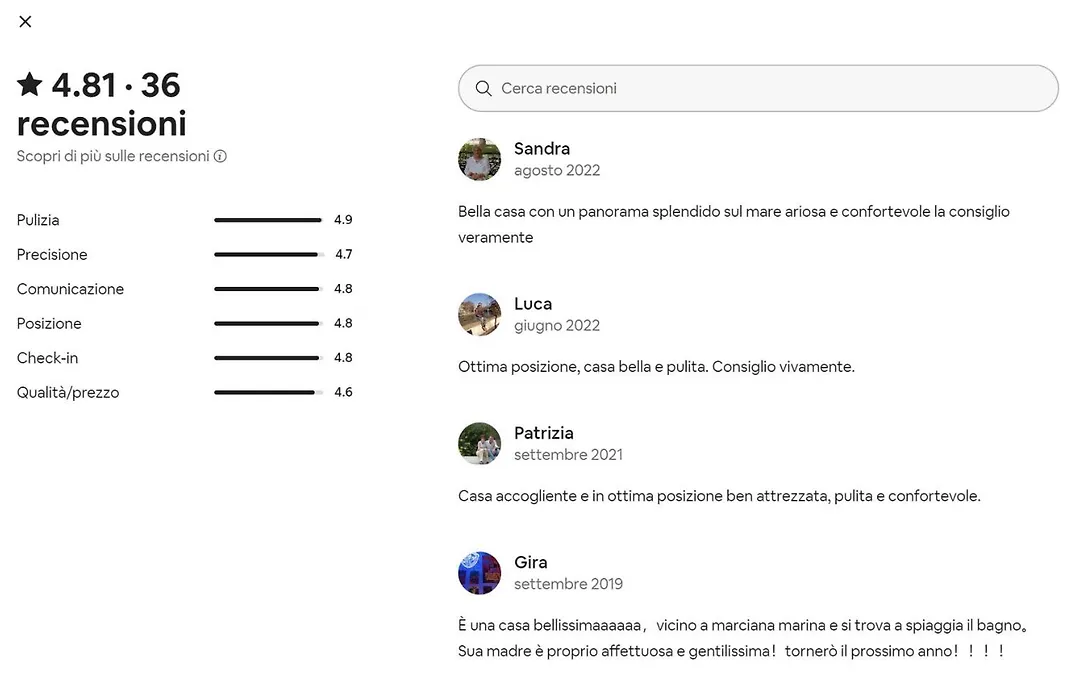The image size is (1080, 700).
Task: Close the reviews dialog with X
Action: 25,21
